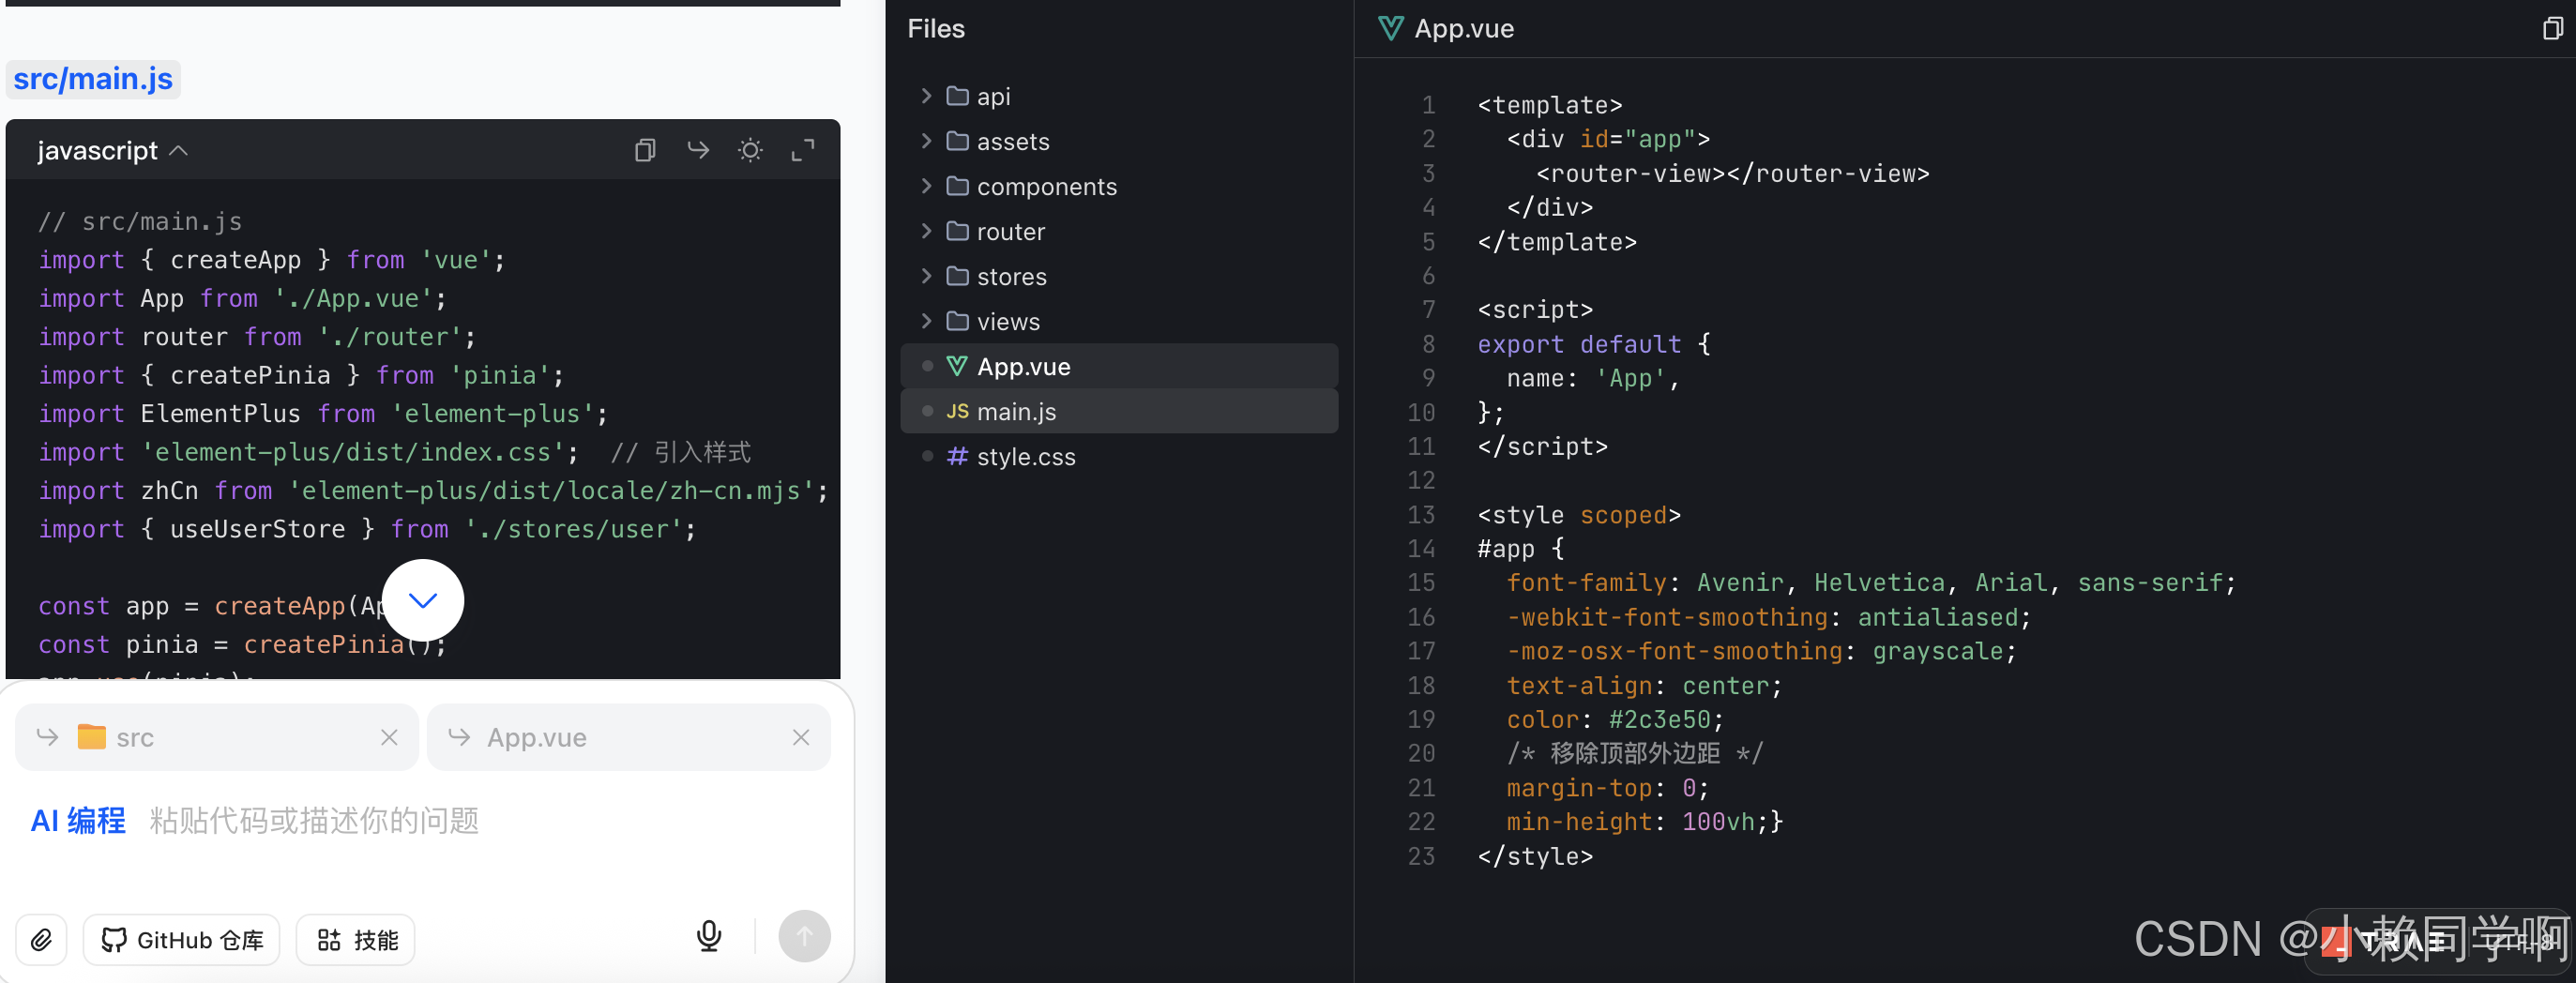Focus the AI 编程 prompt input field
Viewport: 2576px width, 983px height.
pyautogui.click(x=430, y=821)
